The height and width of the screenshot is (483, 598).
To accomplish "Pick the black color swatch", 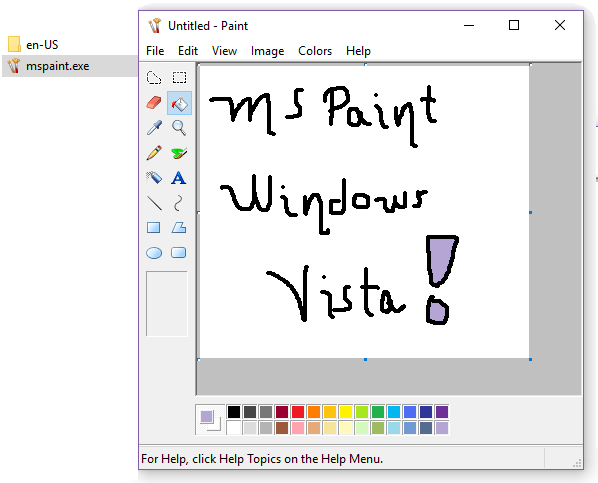I will pyautogui.click(x=234, y=412).
